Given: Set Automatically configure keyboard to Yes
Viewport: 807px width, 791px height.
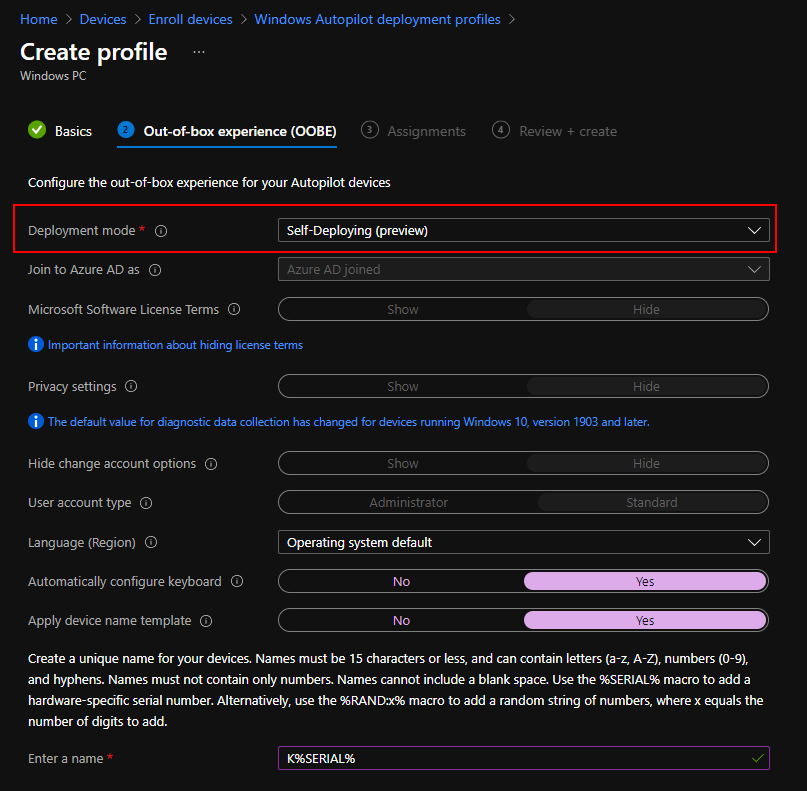Looking at the screenshot, I should [645, 582].
